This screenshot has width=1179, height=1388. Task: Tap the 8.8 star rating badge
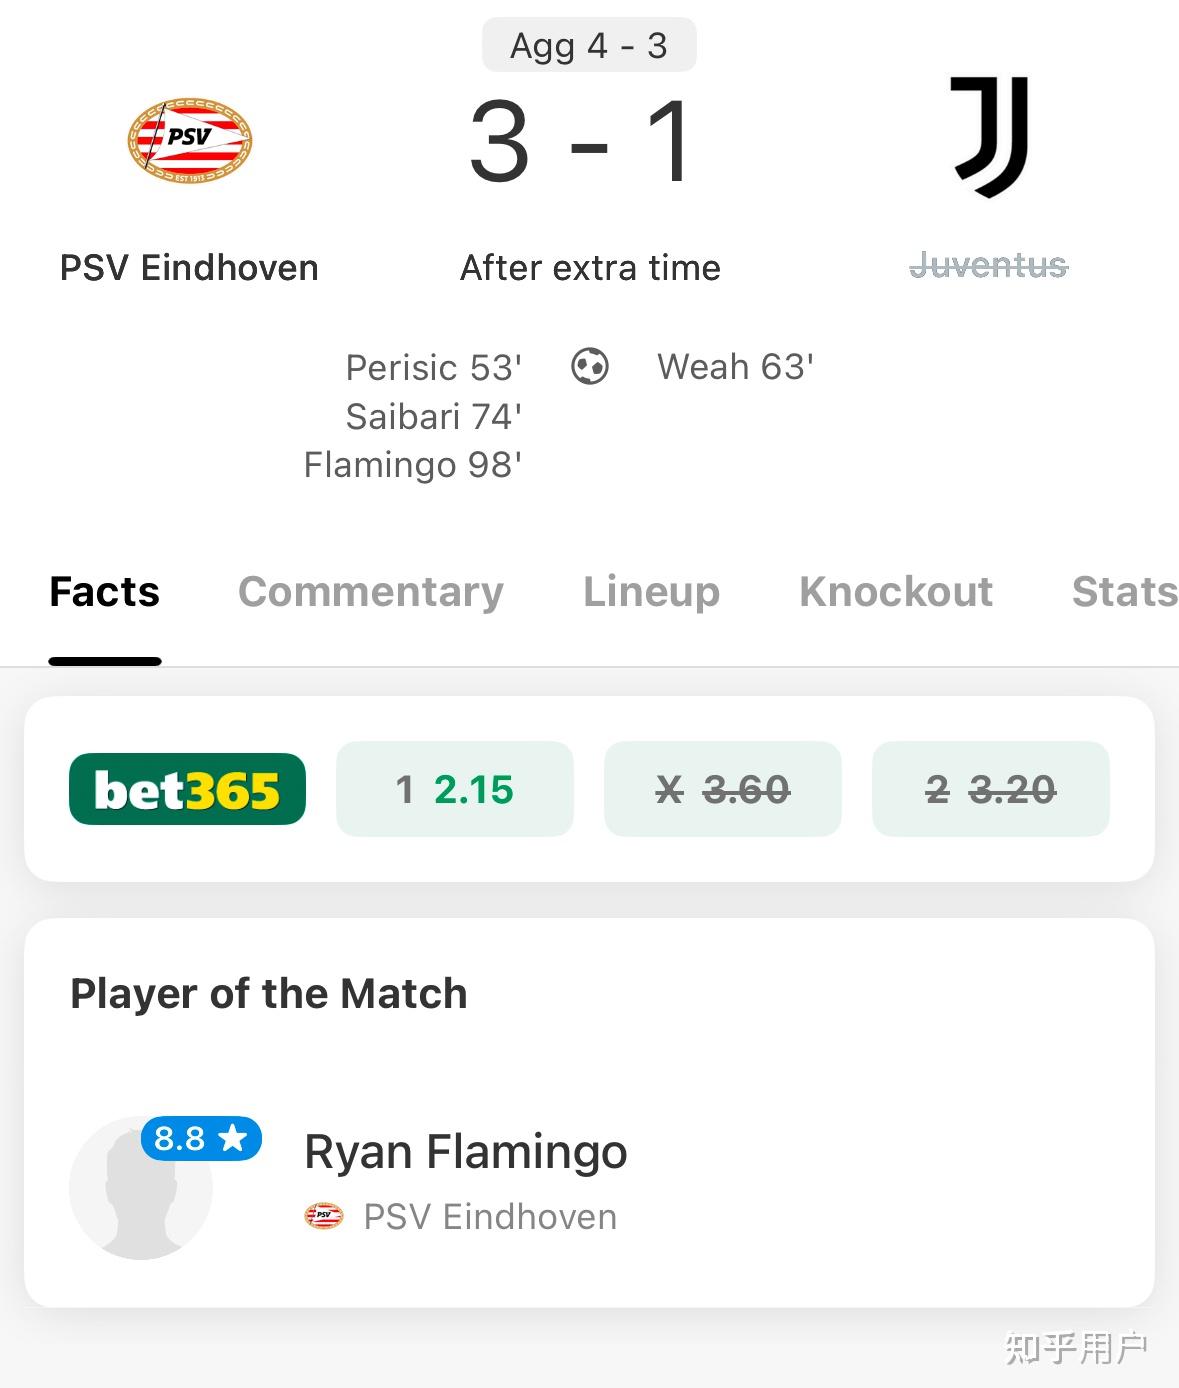click(201, 1138)
